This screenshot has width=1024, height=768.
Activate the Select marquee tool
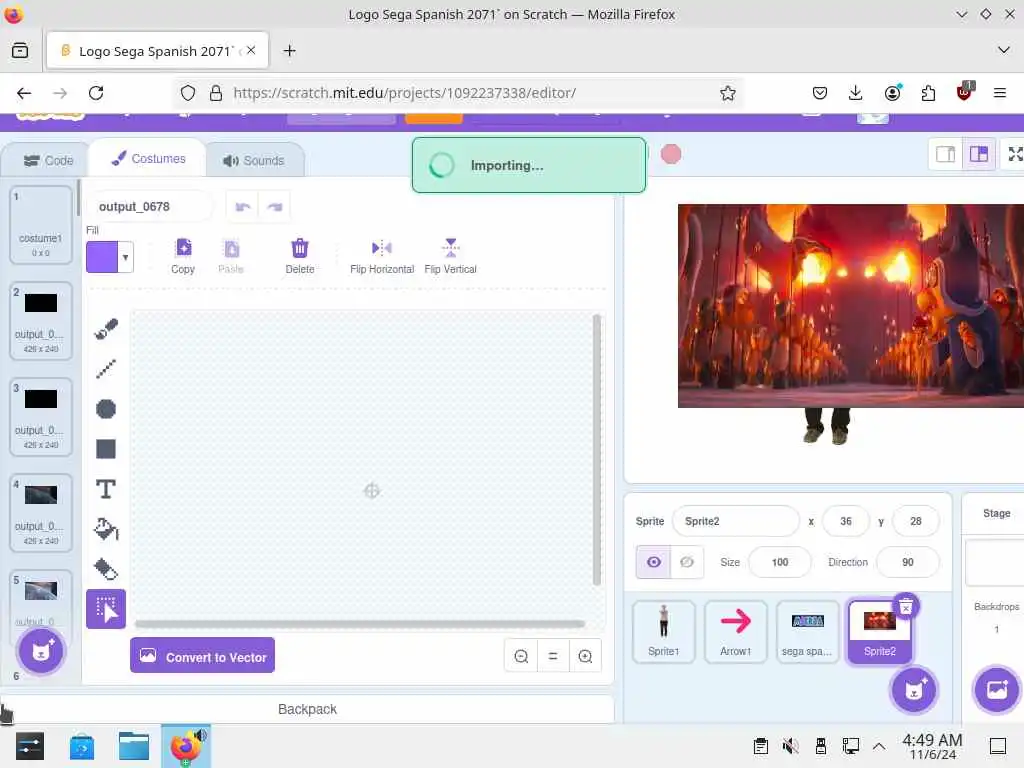(x=106, y=609)
